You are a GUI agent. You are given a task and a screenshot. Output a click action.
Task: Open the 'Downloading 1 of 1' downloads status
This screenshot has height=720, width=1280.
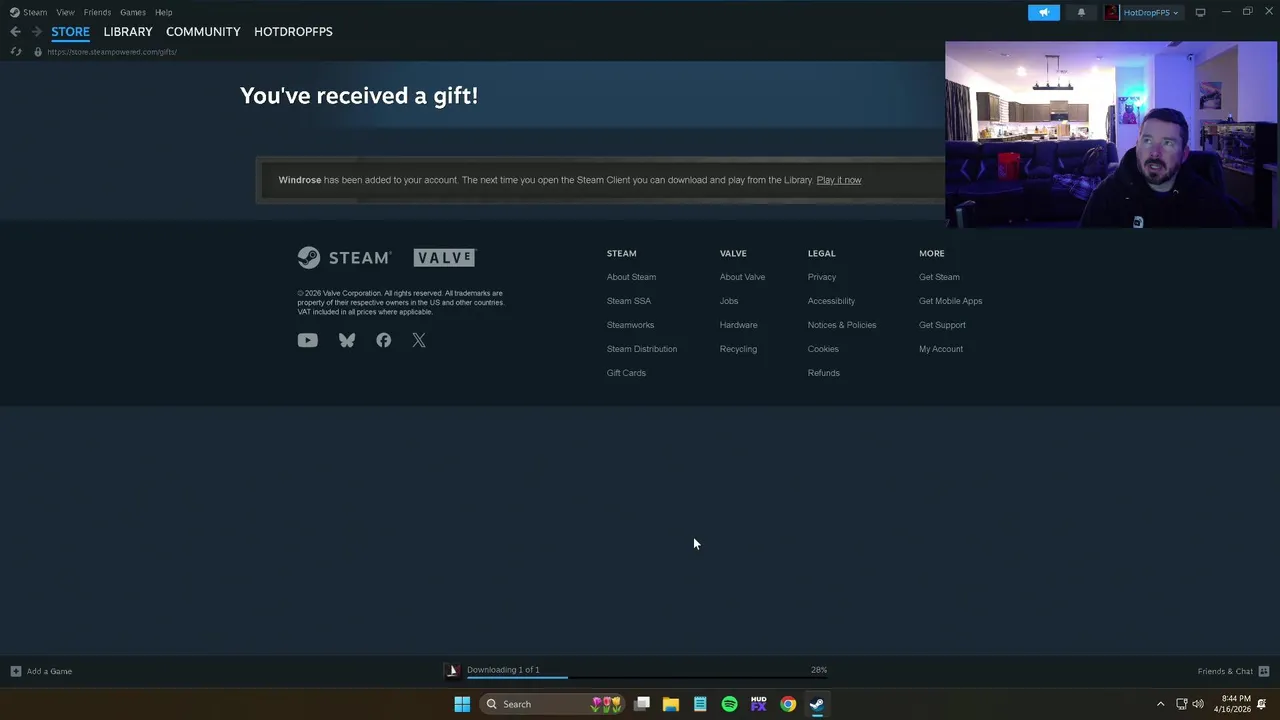(x=503, y=670)
